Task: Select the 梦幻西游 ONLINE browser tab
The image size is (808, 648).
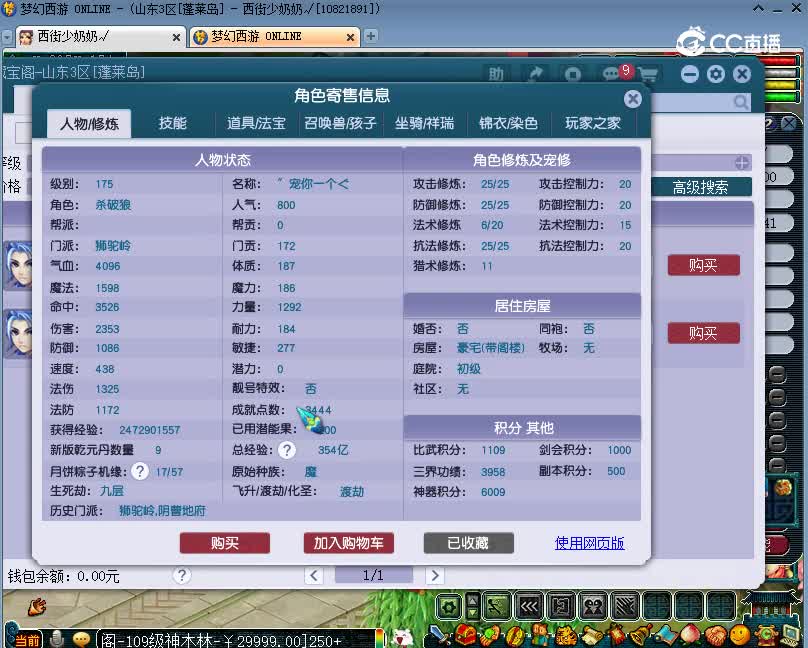Action: click(274, 37)
